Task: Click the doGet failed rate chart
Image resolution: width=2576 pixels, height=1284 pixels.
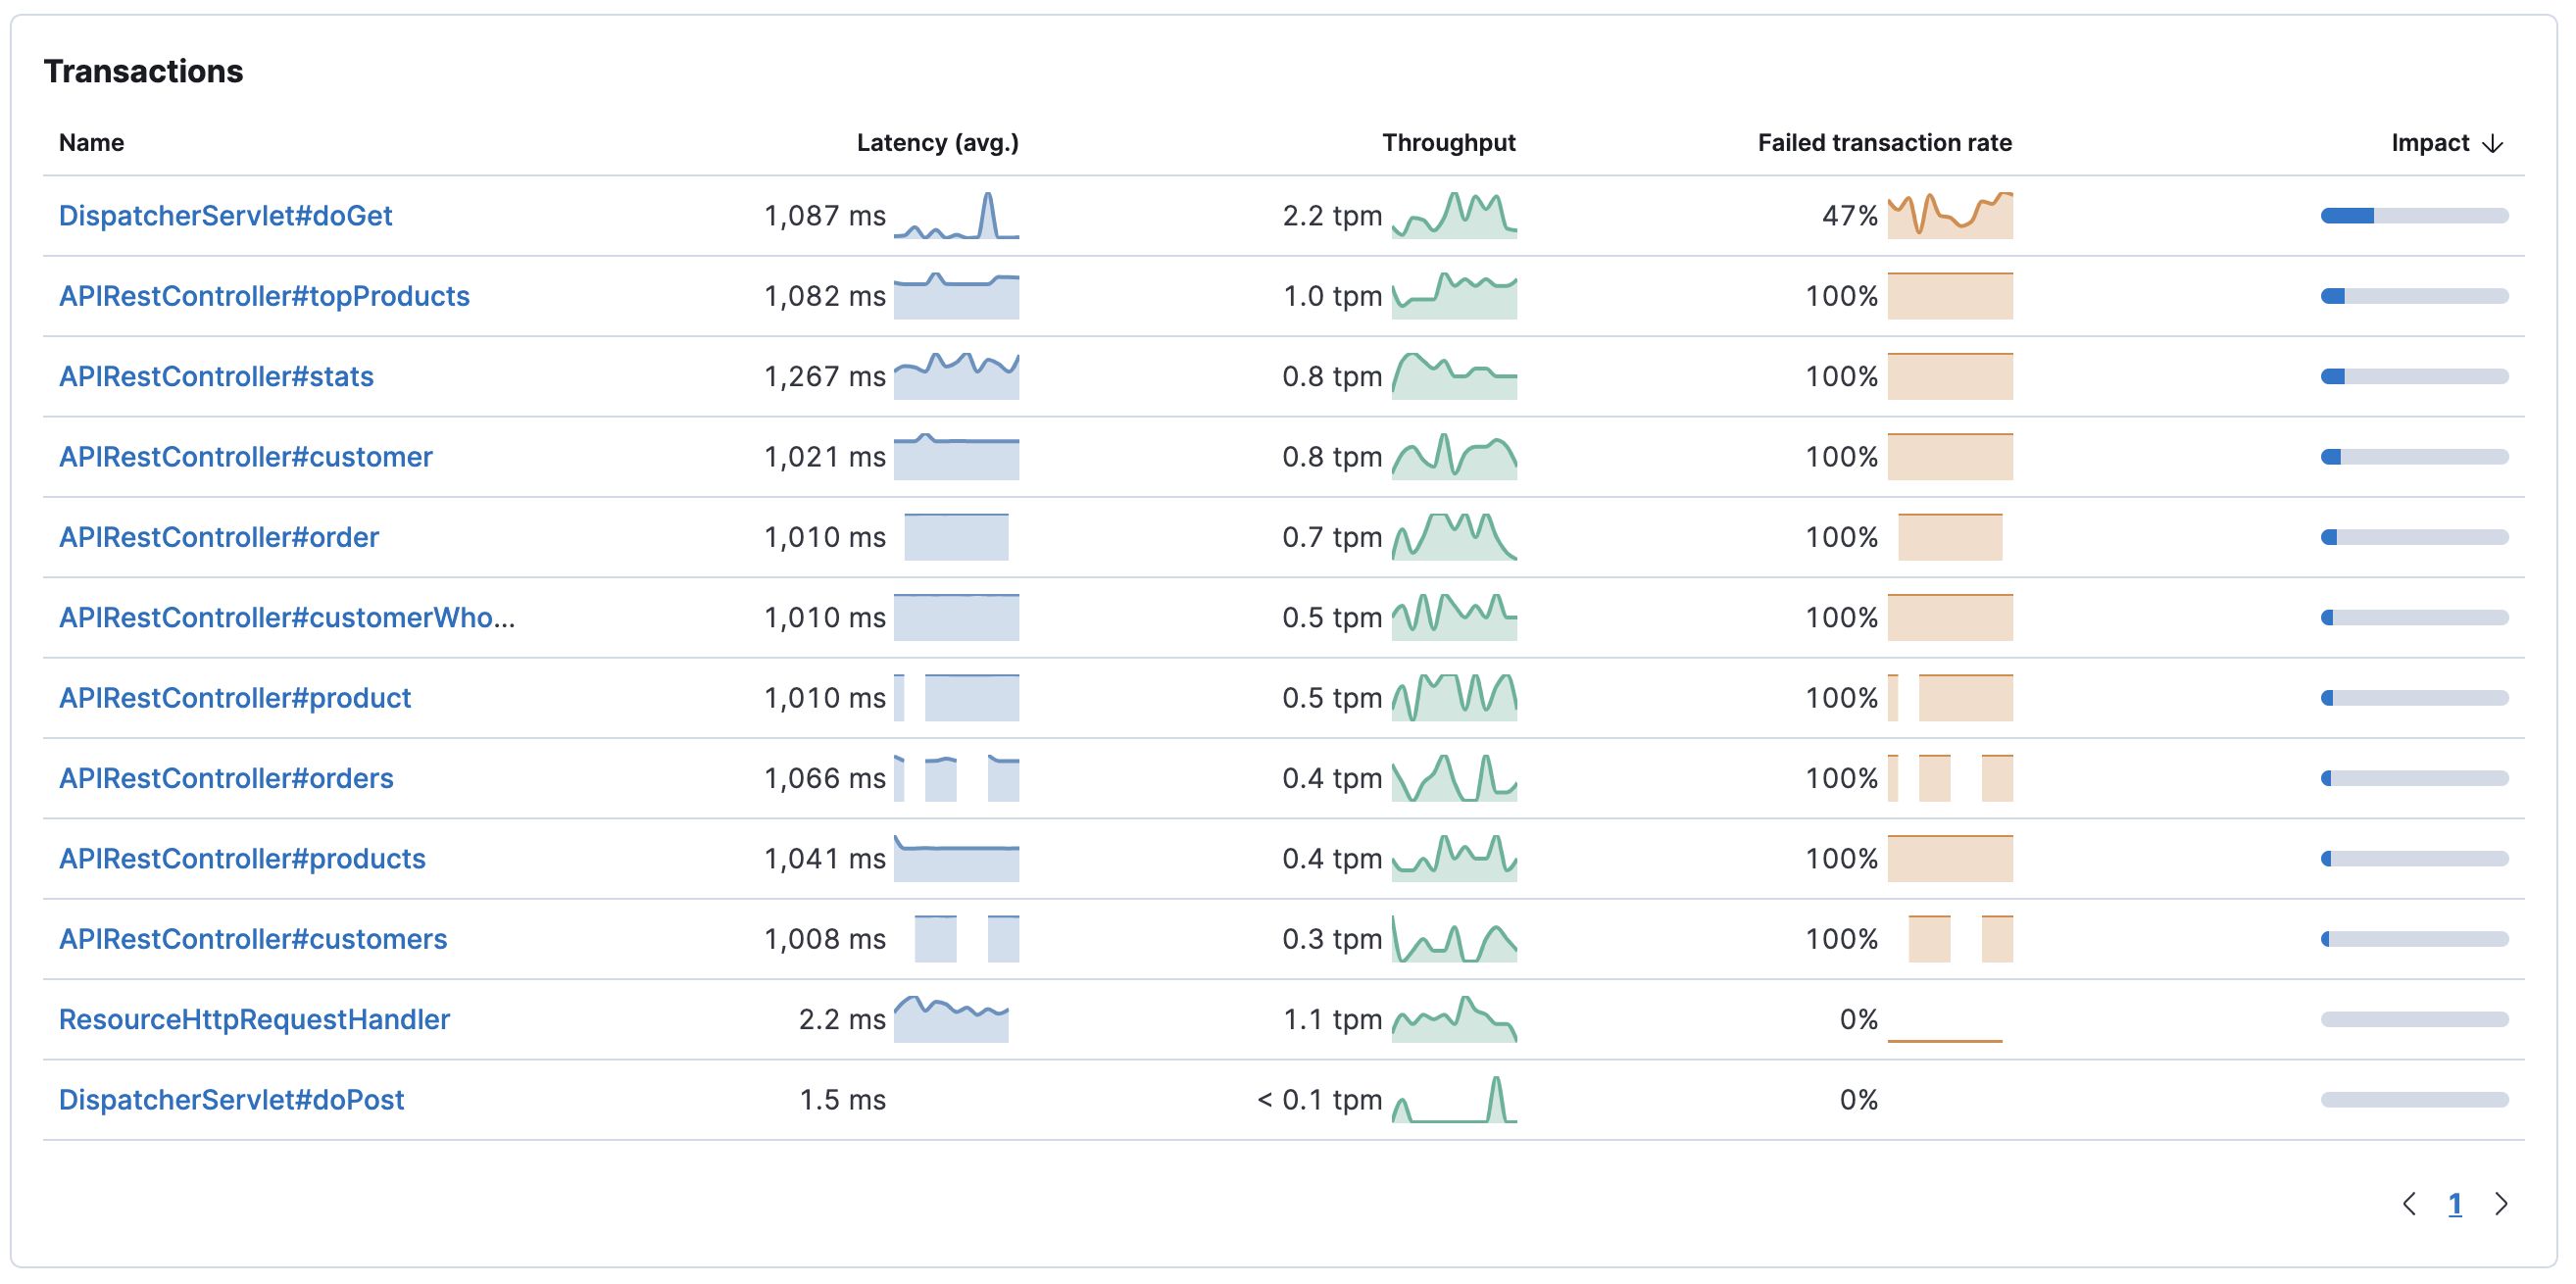Action: coord(1950,214)
